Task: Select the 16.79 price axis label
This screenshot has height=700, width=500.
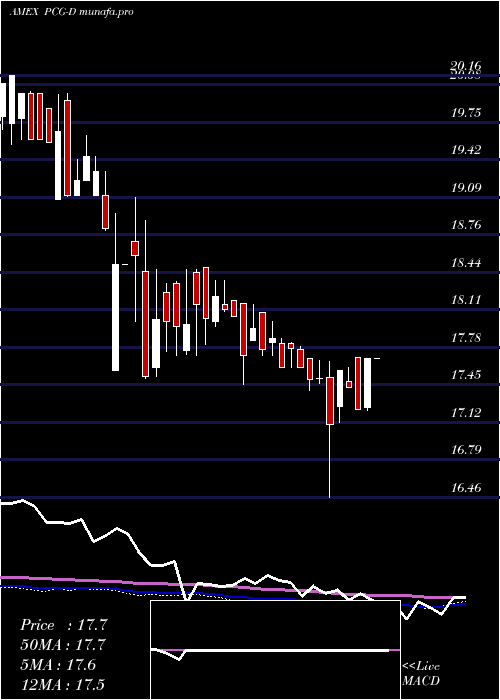Action: click(466, 450)
